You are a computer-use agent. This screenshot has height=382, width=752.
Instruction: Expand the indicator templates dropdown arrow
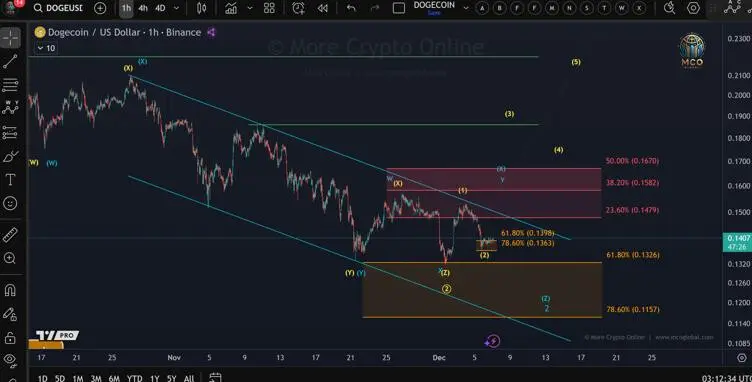click(x=250, y=8)
